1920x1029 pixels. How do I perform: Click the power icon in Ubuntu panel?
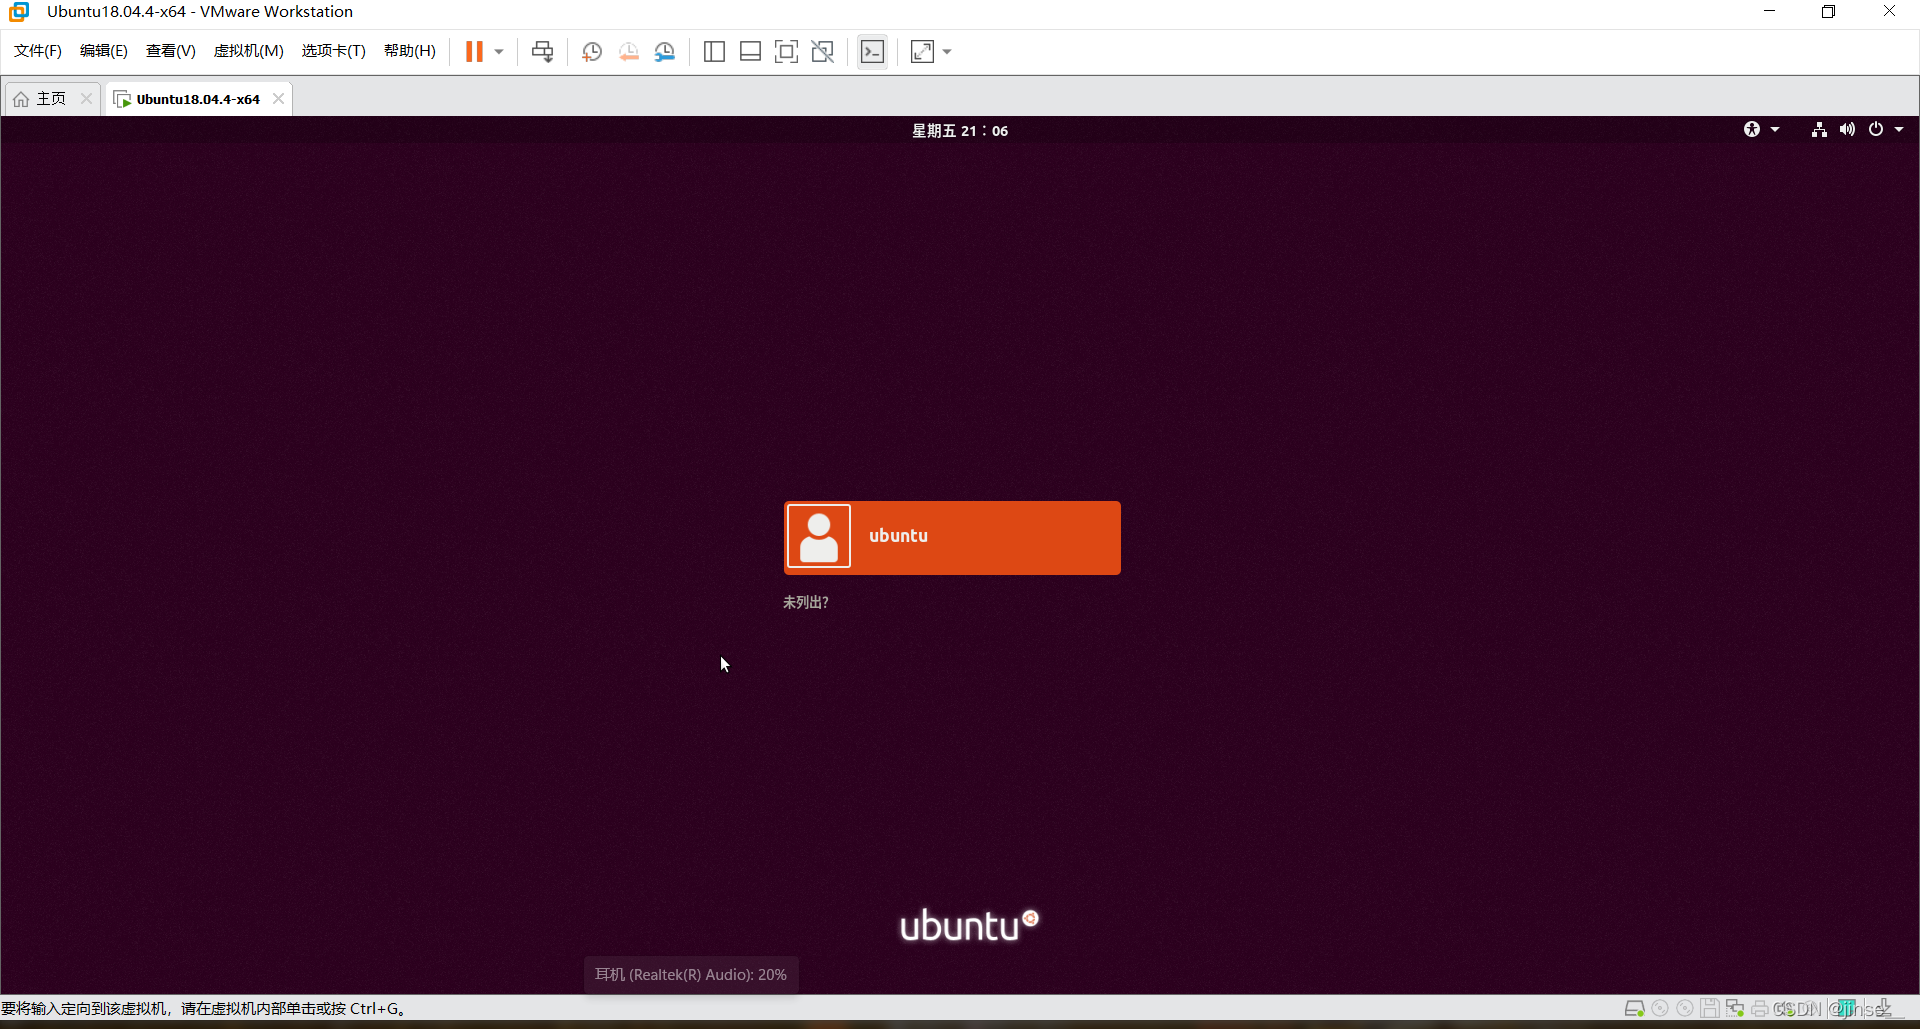coord(1876,129)
